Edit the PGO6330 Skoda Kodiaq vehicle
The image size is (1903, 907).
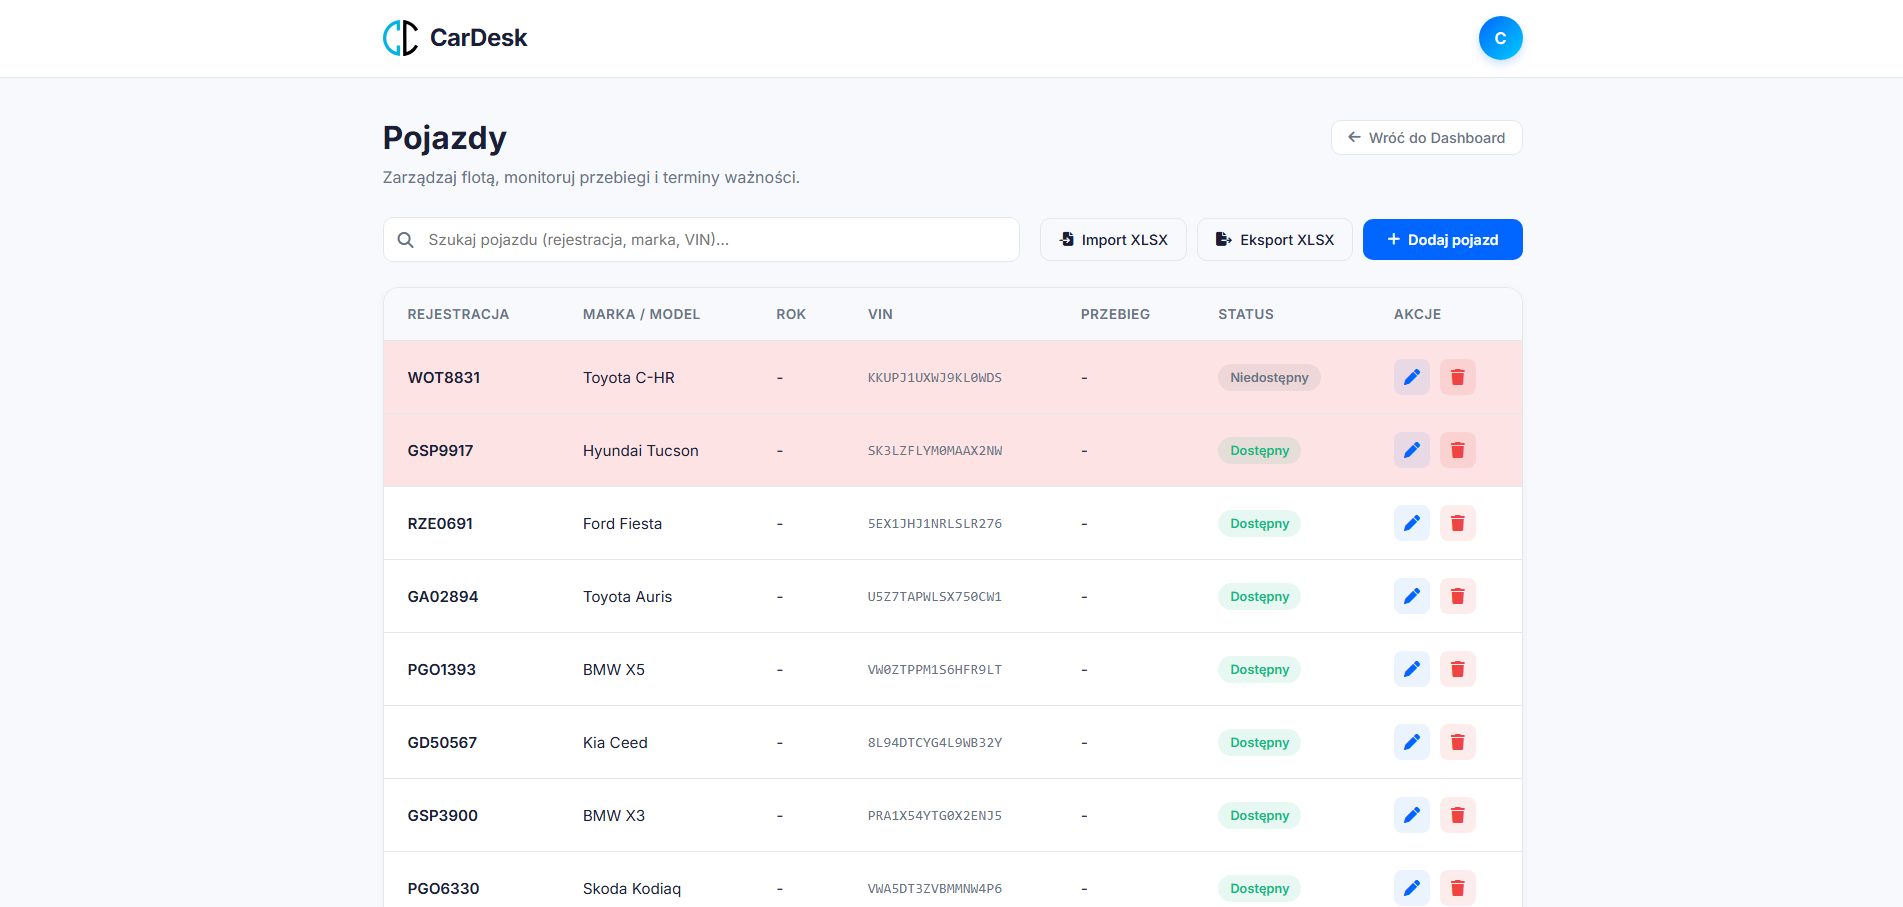[1411, 887]
